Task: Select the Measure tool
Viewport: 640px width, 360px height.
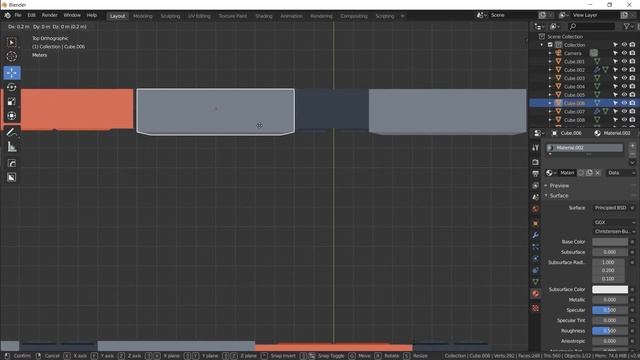Action: pos(11,147)
